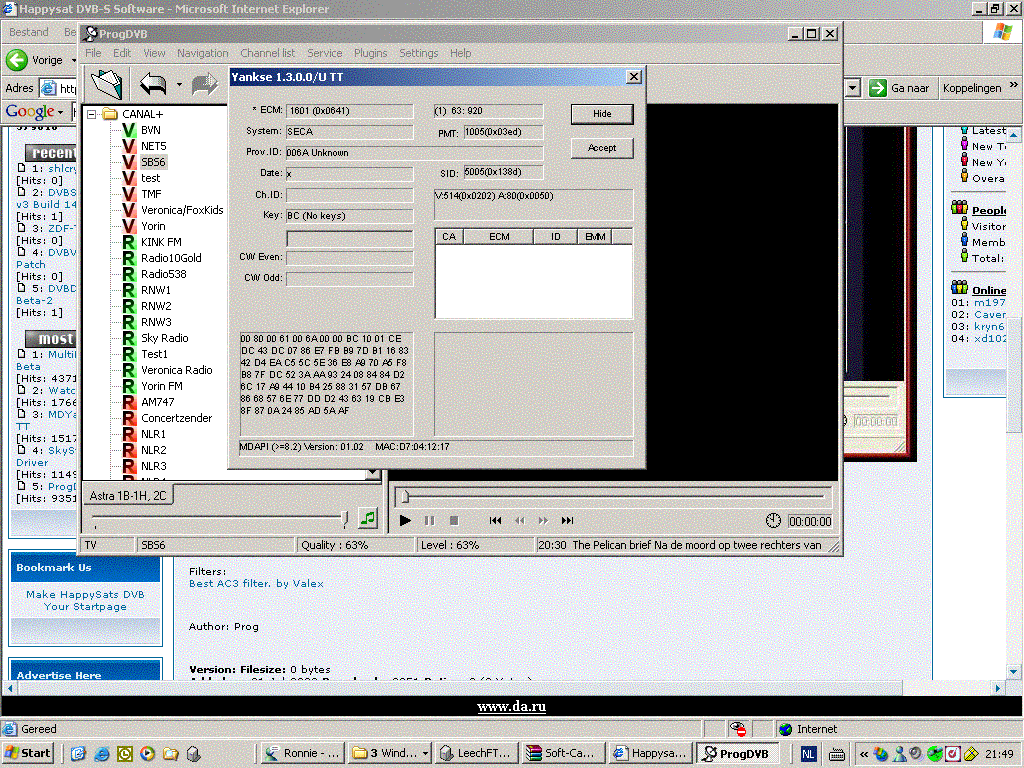Click the skip to previous button
The height and width of the screenshot is (768, 1024).
pos(496,520)
